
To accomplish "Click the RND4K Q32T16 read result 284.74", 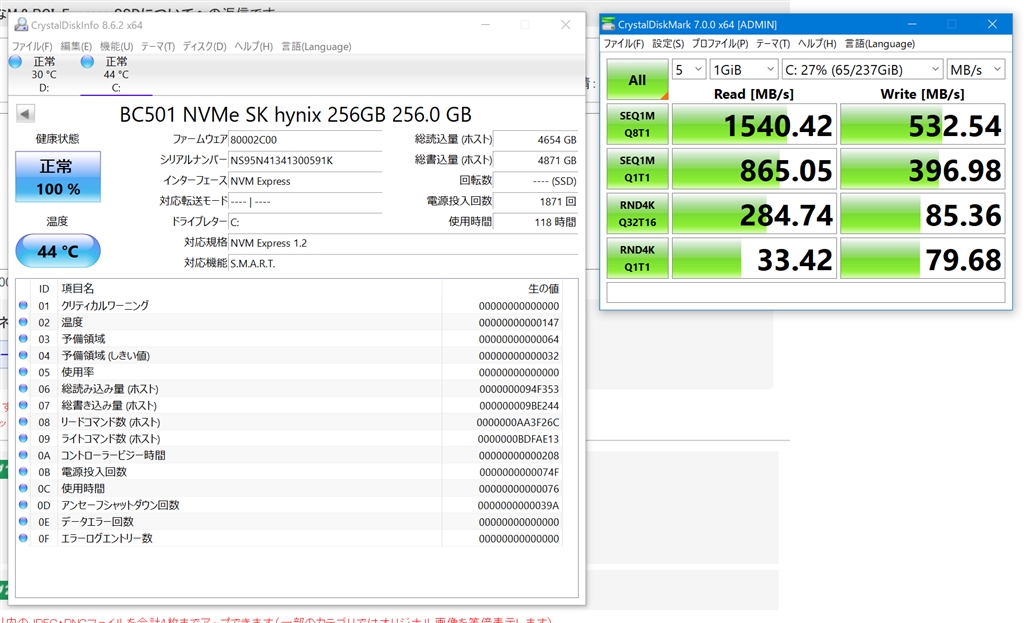I will pos(754,214).
